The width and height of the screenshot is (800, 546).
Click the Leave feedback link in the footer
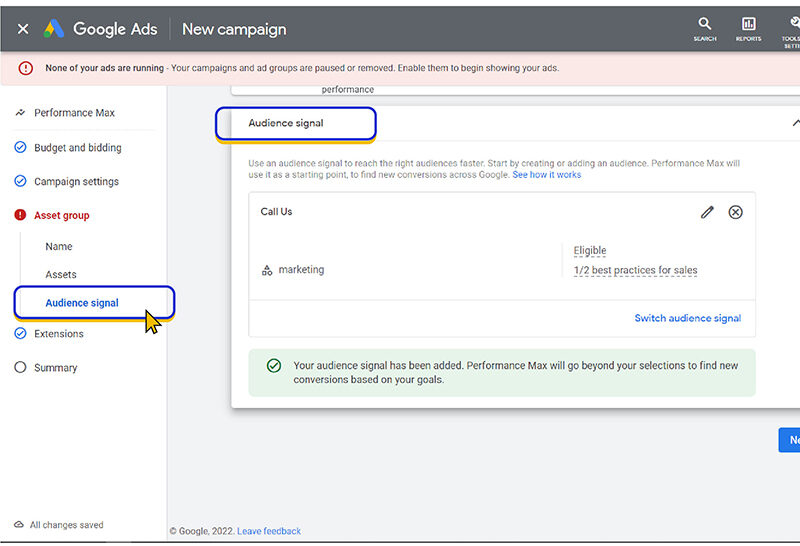[x=269, y=531]
